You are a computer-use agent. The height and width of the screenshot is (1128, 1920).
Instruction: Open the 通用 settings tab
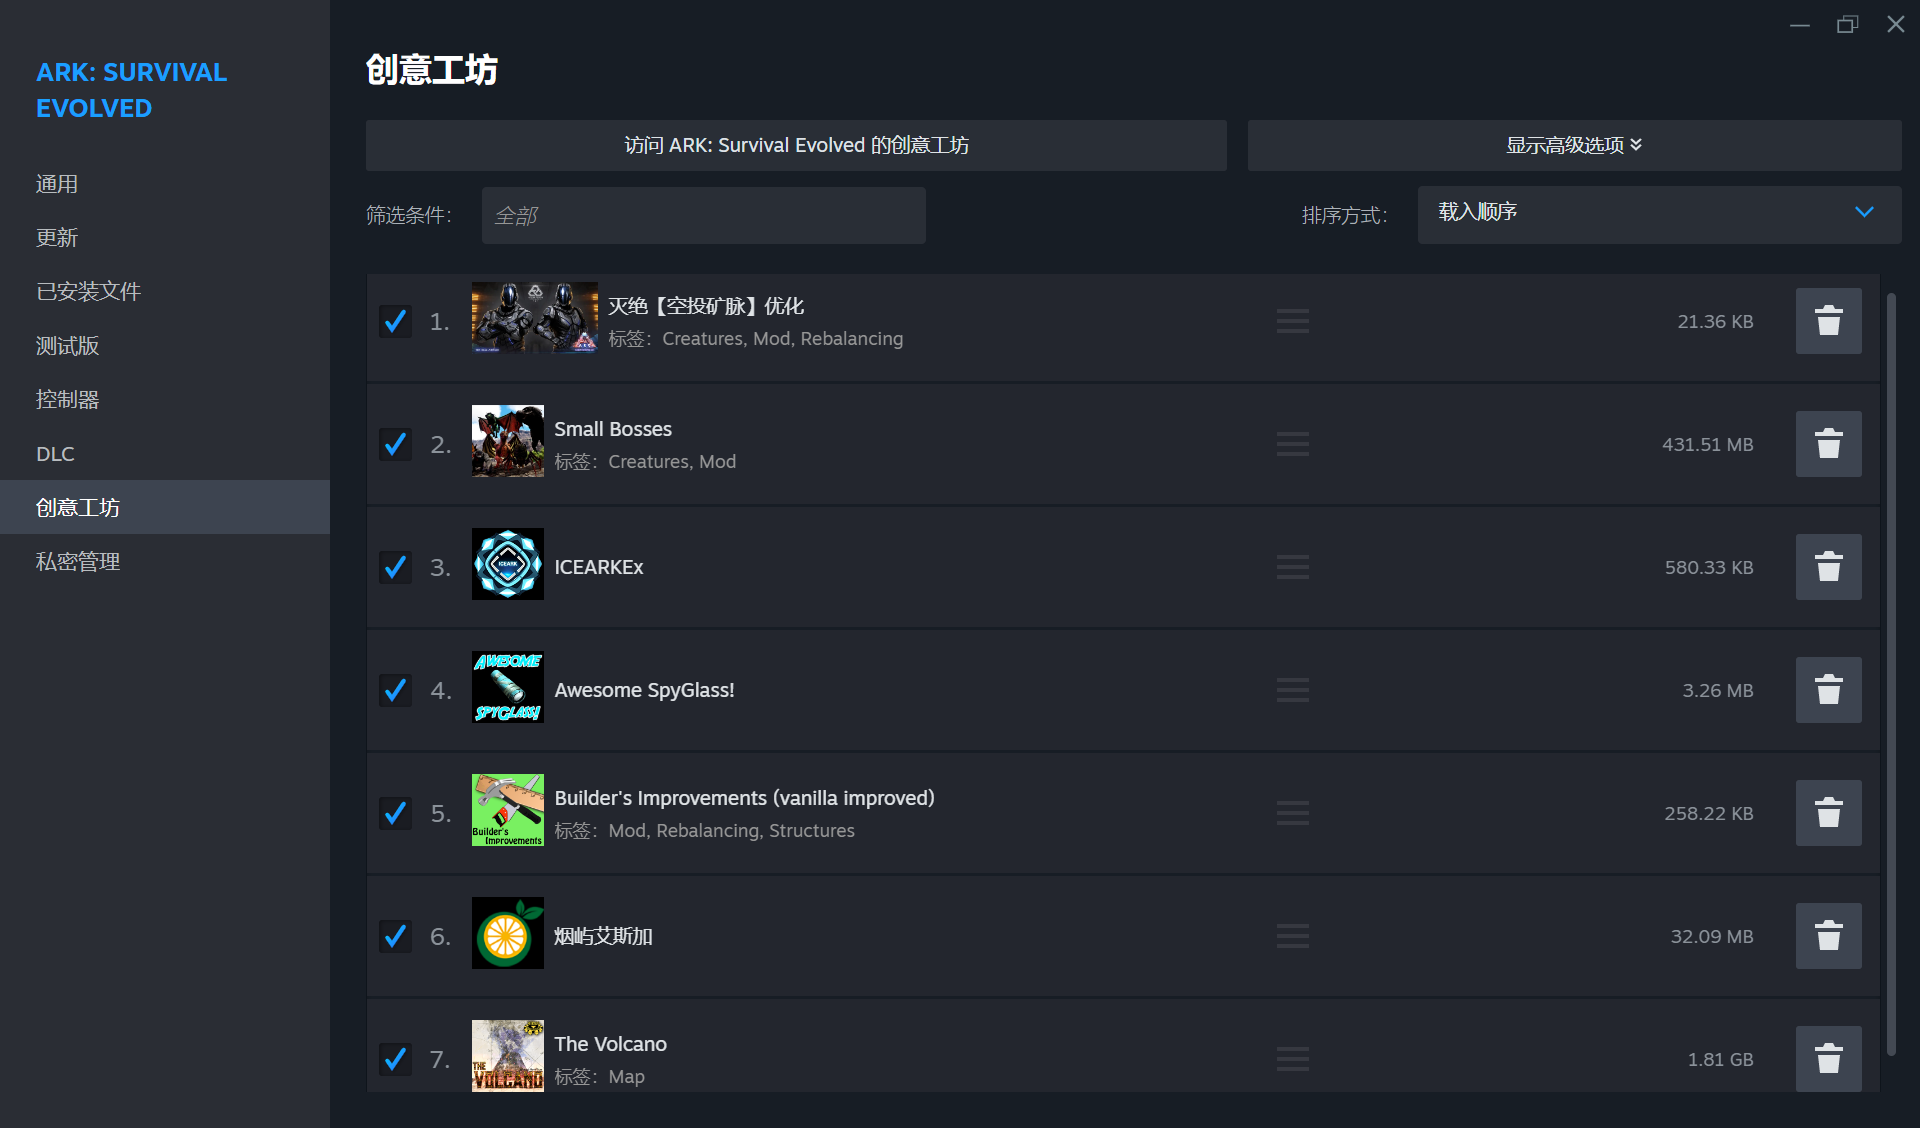click(x=165, y=184)
